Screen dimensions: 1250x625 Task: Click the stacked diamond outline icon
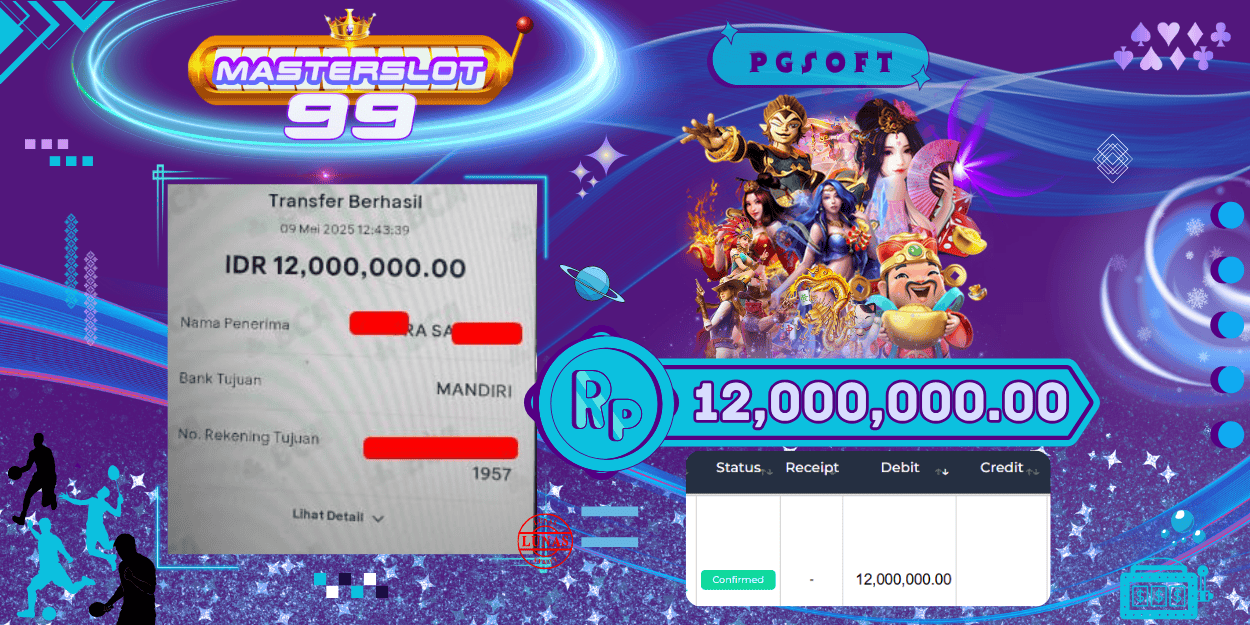coord(1112,158)
